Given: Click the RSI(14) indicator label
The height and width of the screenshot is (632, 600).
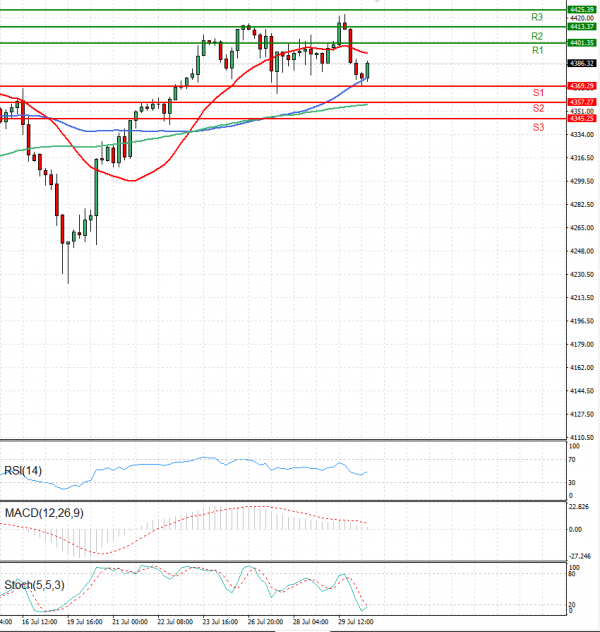Looking at the screenshot, I should click(x=23, y=470).
